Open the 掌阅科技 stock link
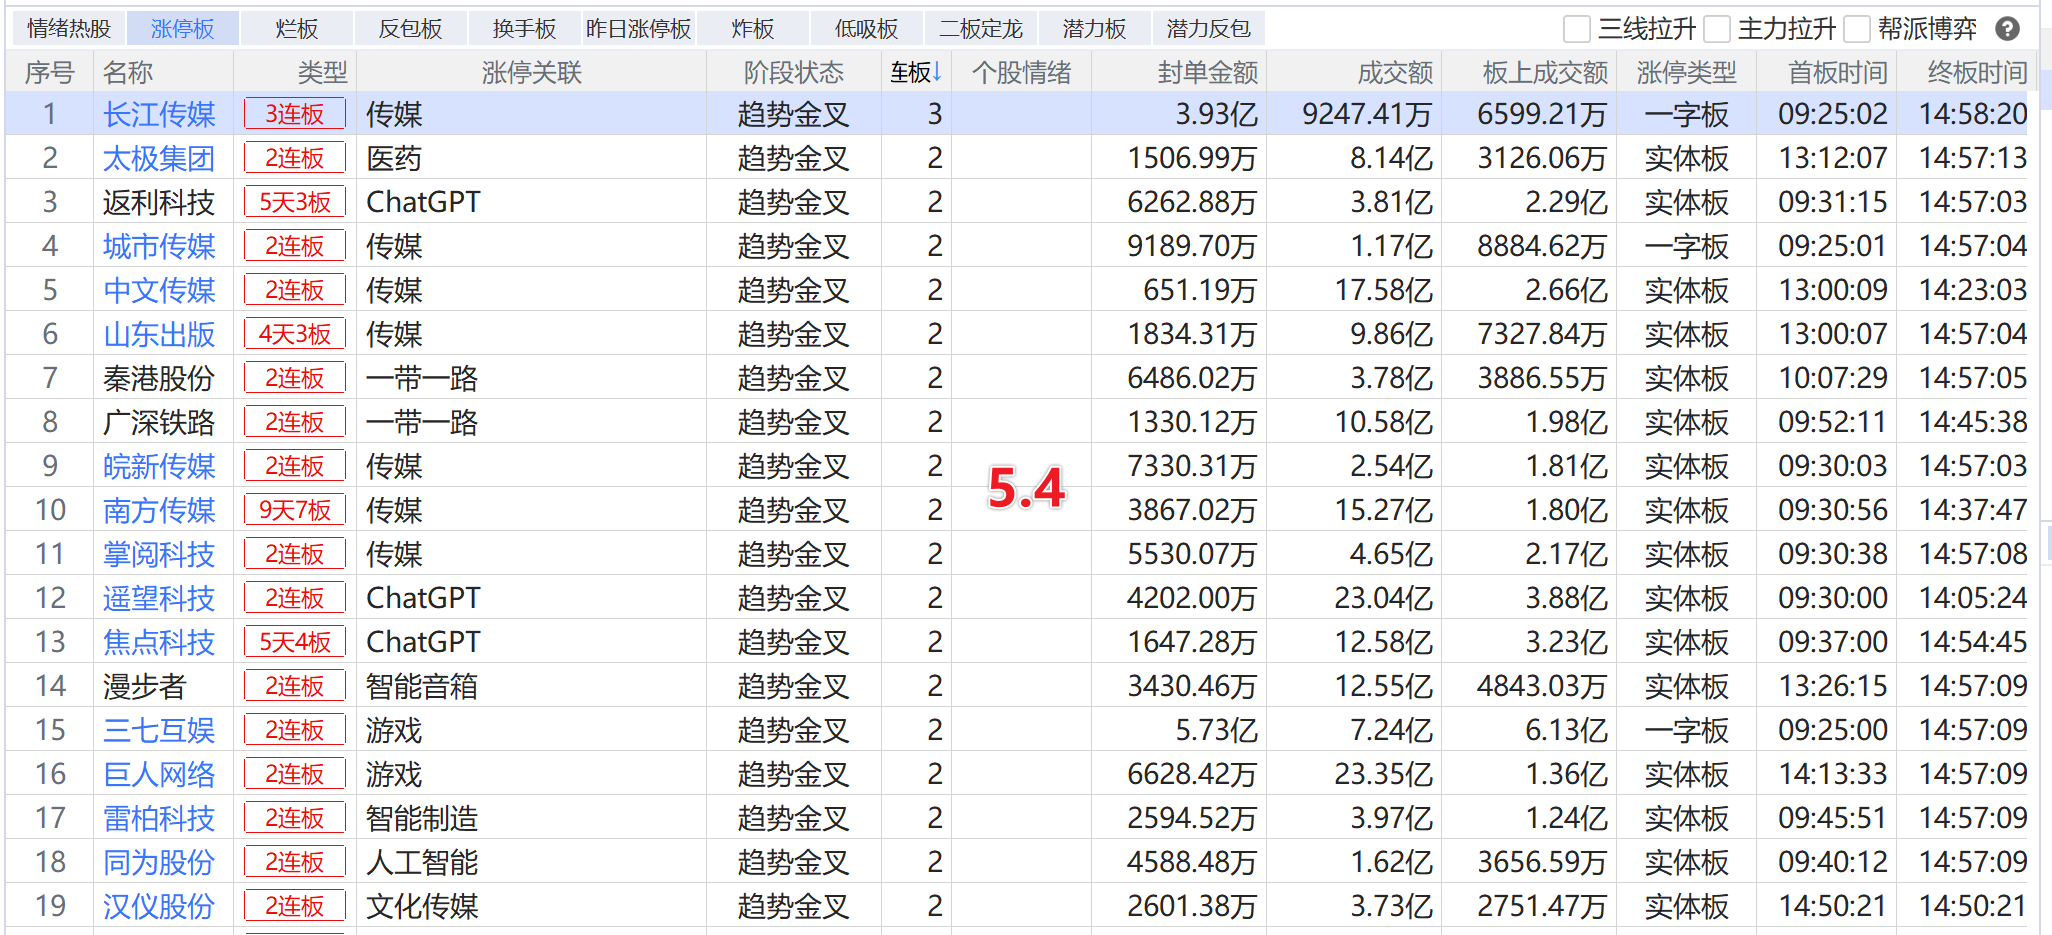This screenshot has height=935, width=2052. click(x=159, y=554)
